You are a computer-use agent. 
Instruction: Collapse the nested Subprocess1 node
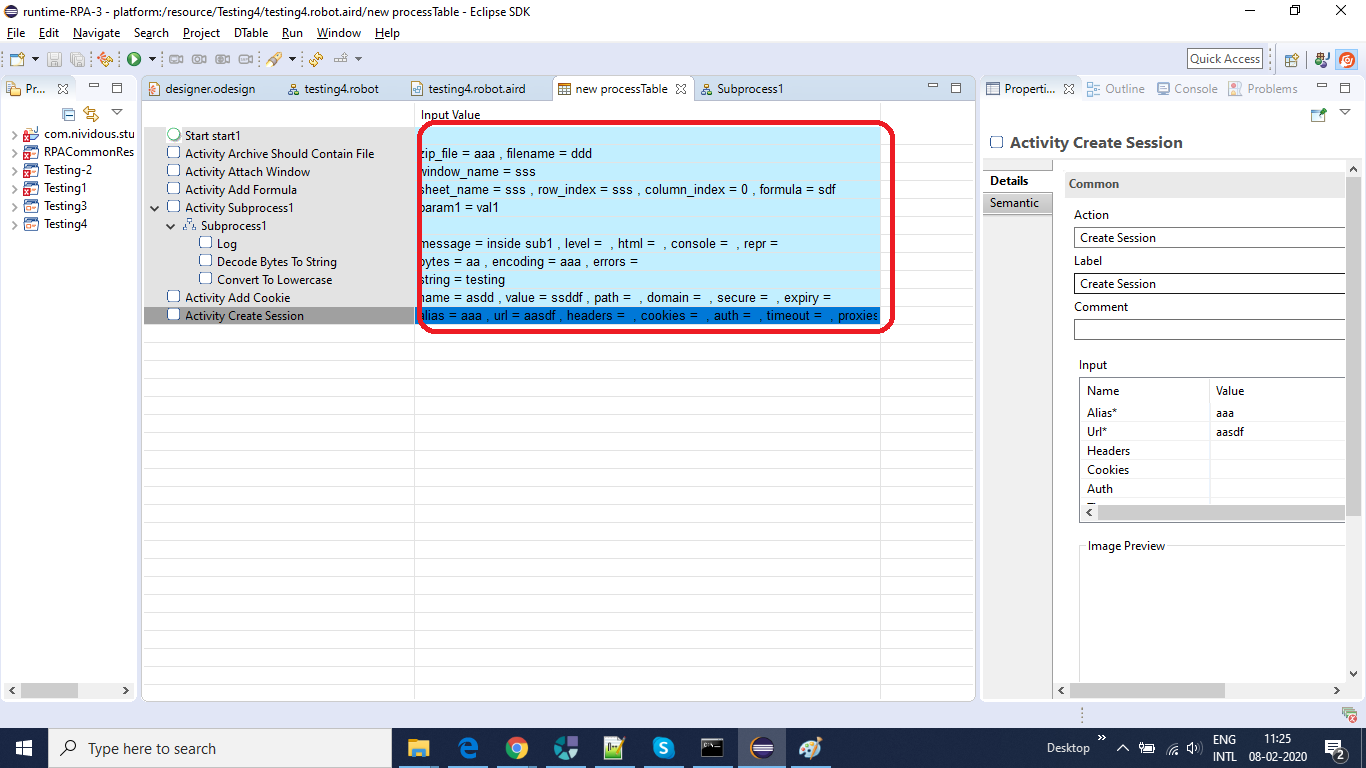pos(171,226)
